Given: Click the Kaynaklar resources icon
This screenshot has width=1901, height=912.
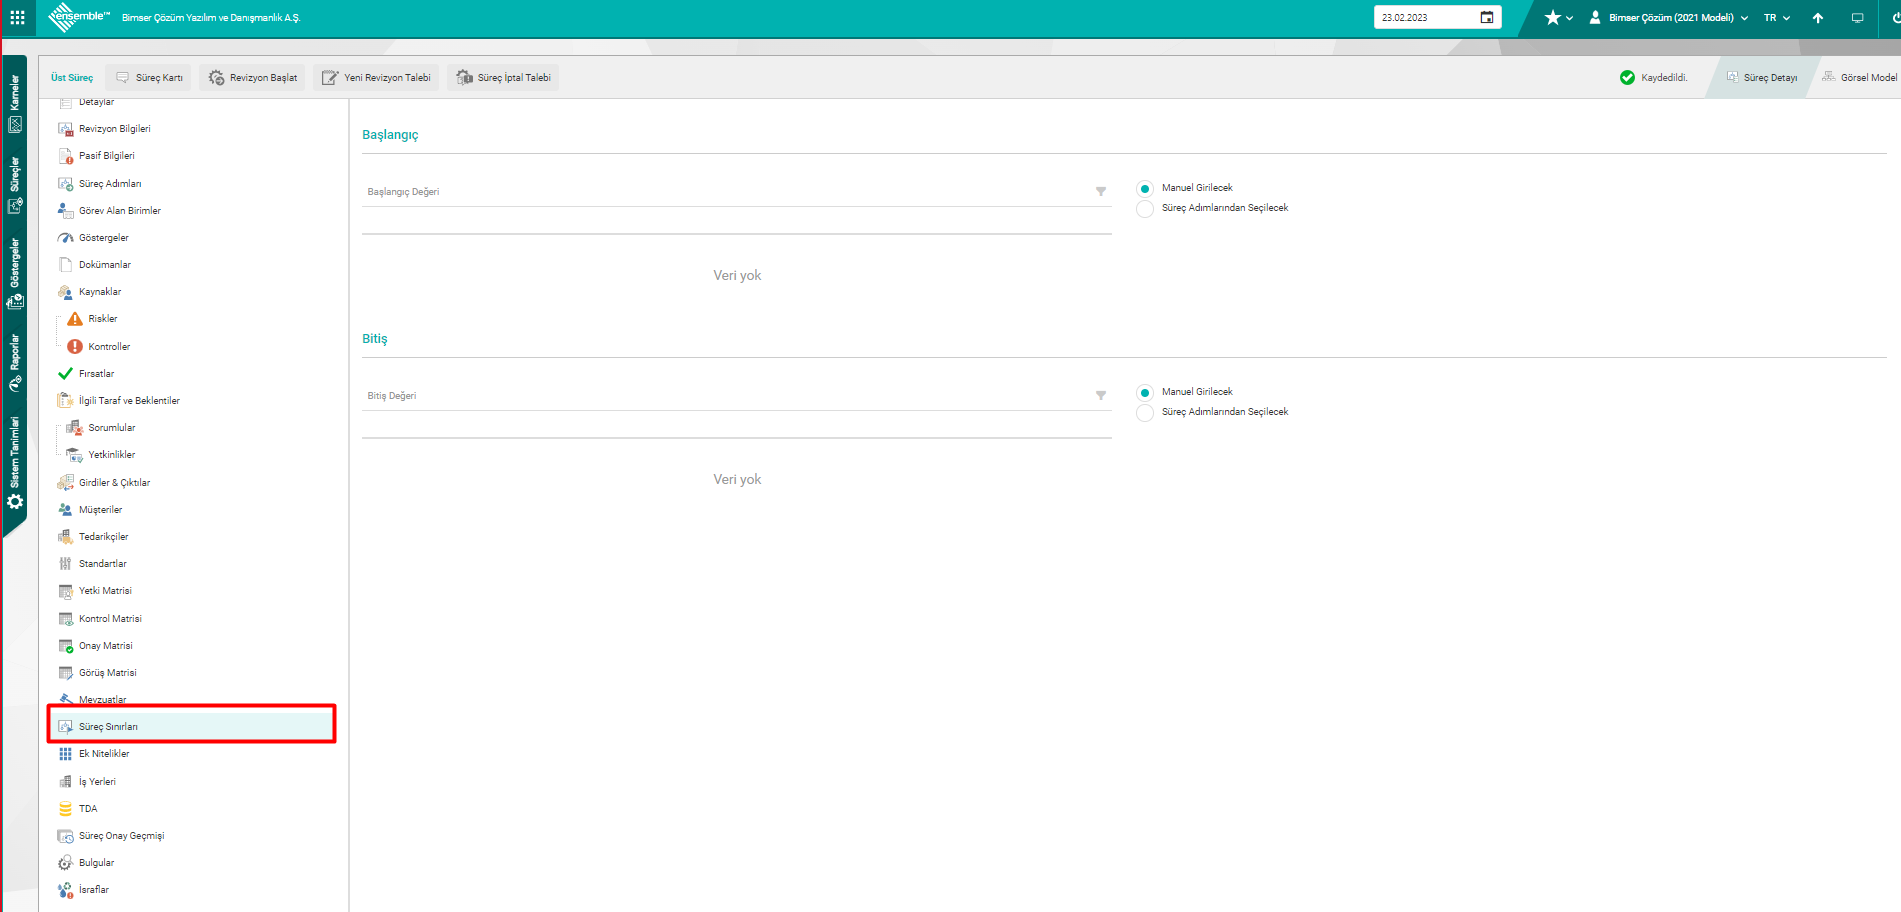Looking at the screenshot, I should click(66, 292).
